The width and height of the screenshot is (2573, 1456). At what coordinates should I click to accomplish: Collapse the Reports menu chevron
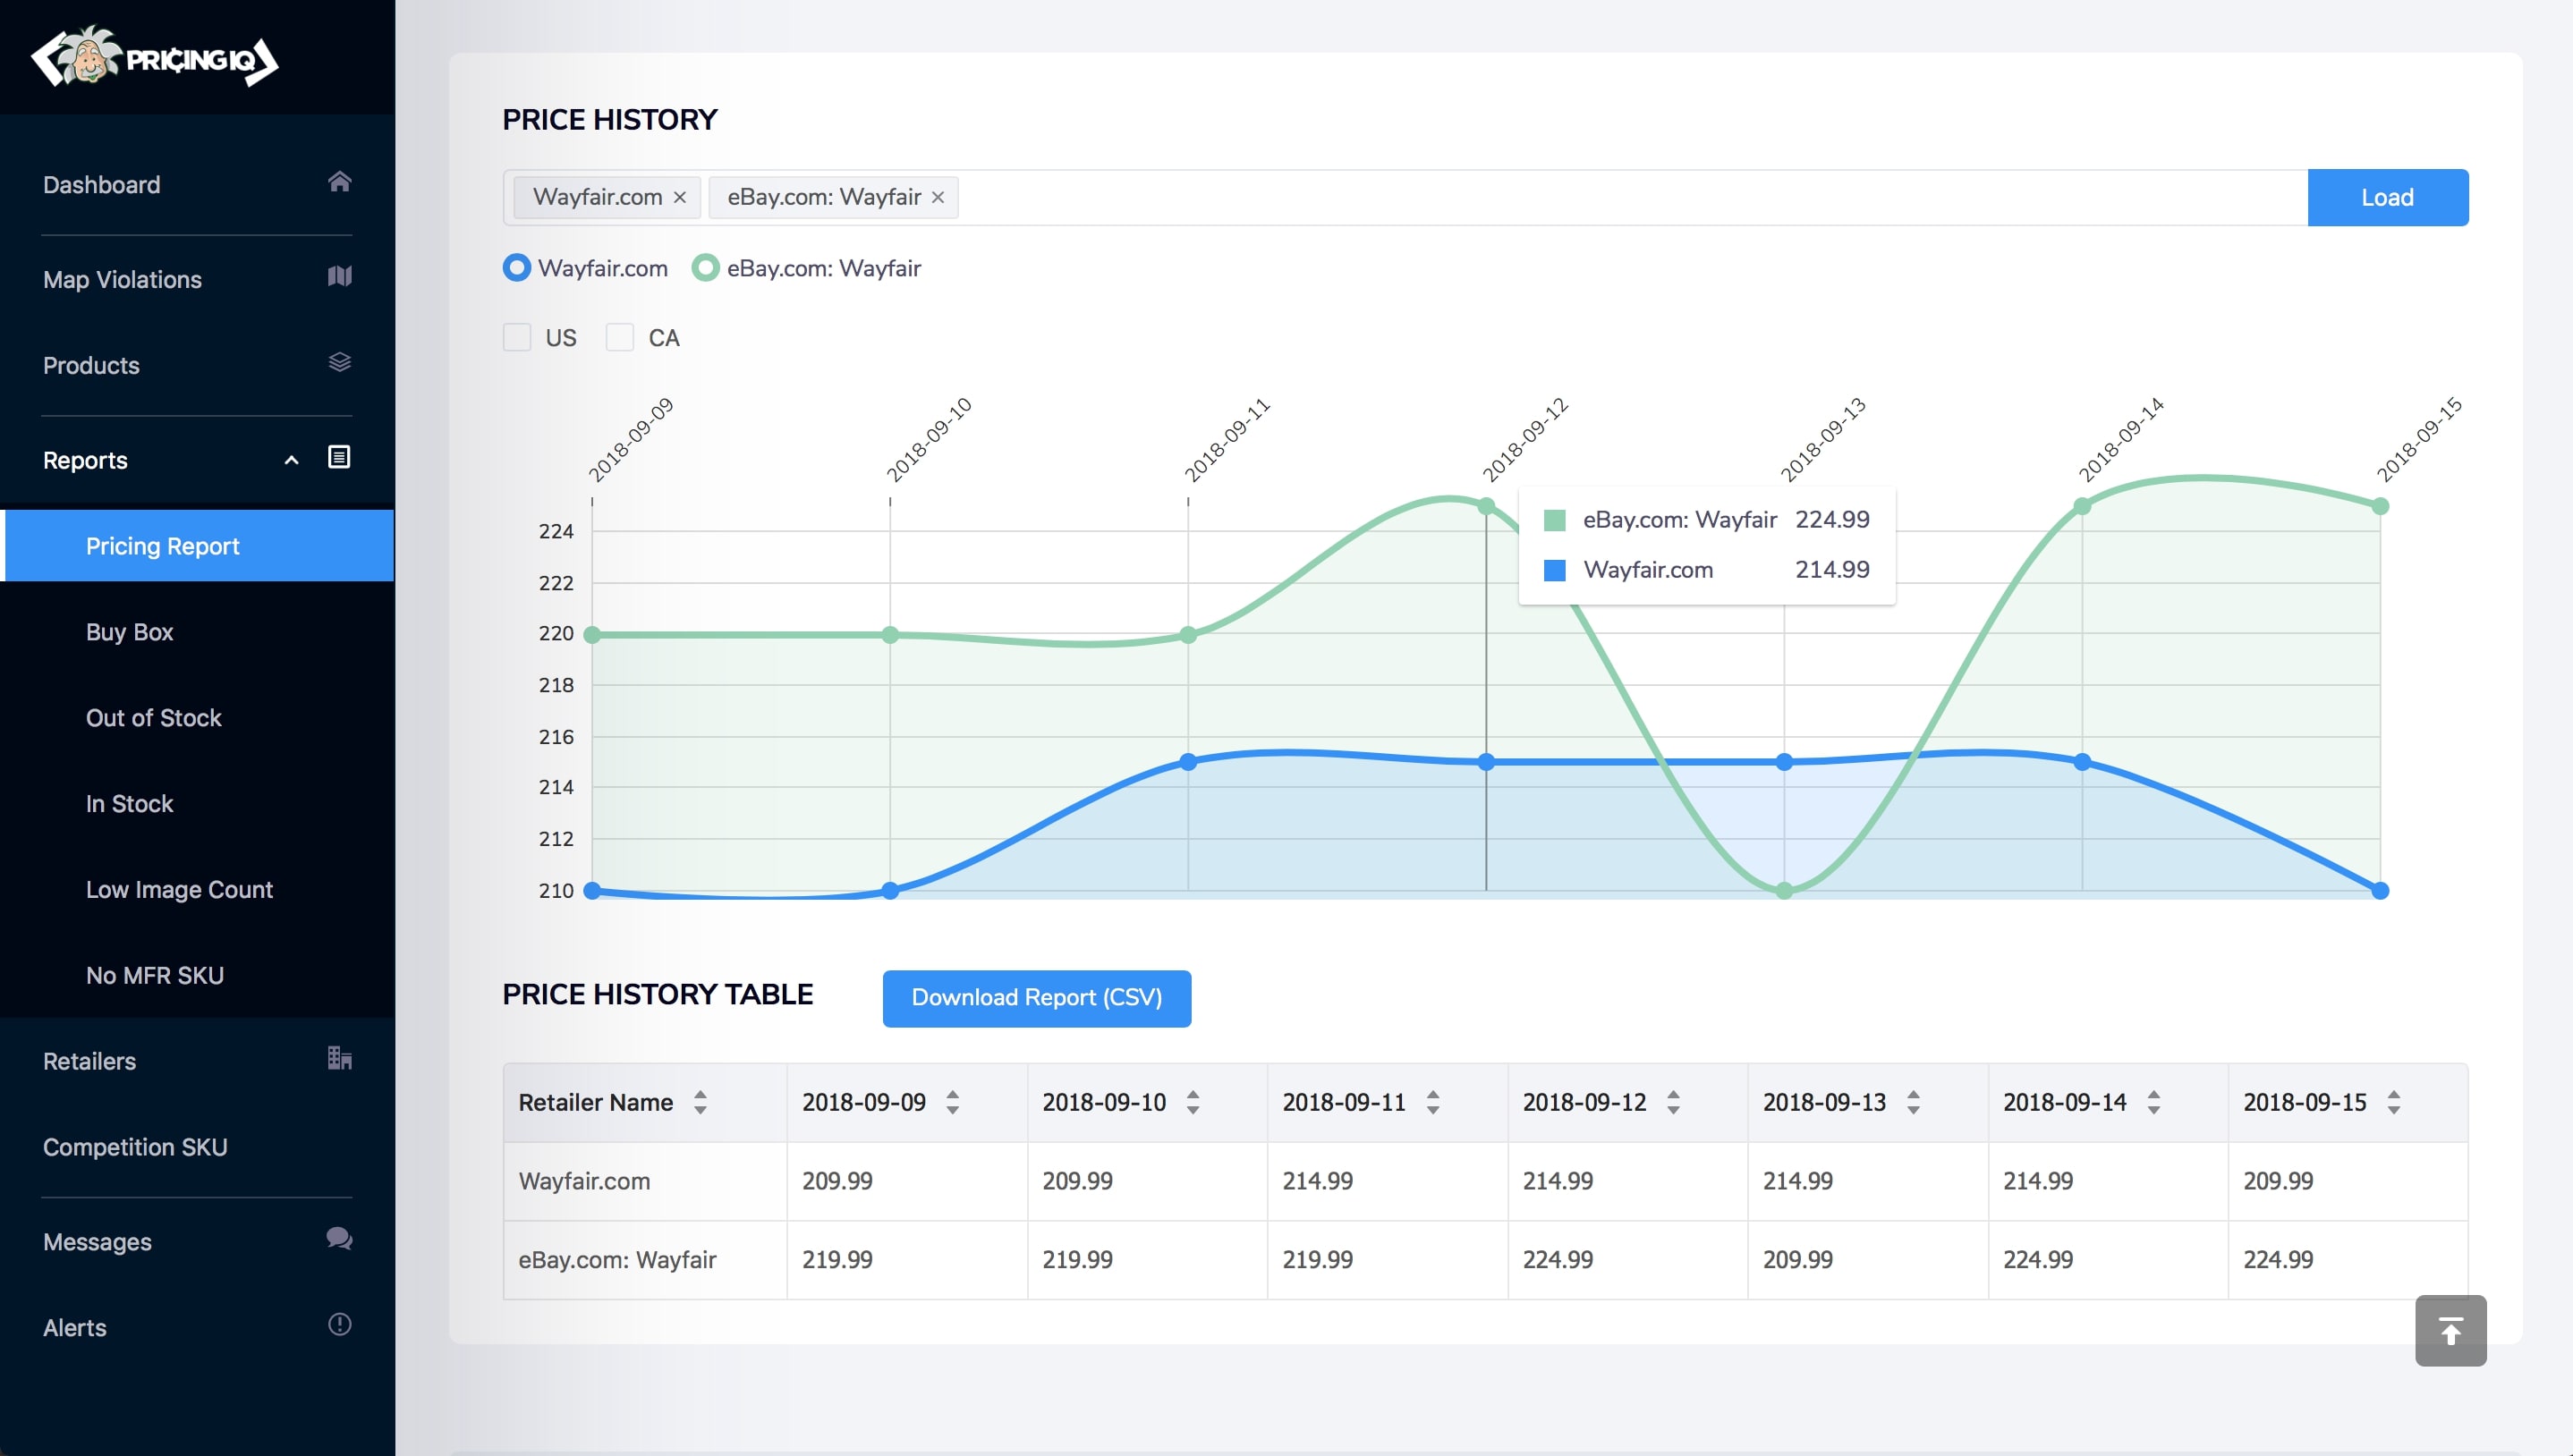(x=291, y=460)
